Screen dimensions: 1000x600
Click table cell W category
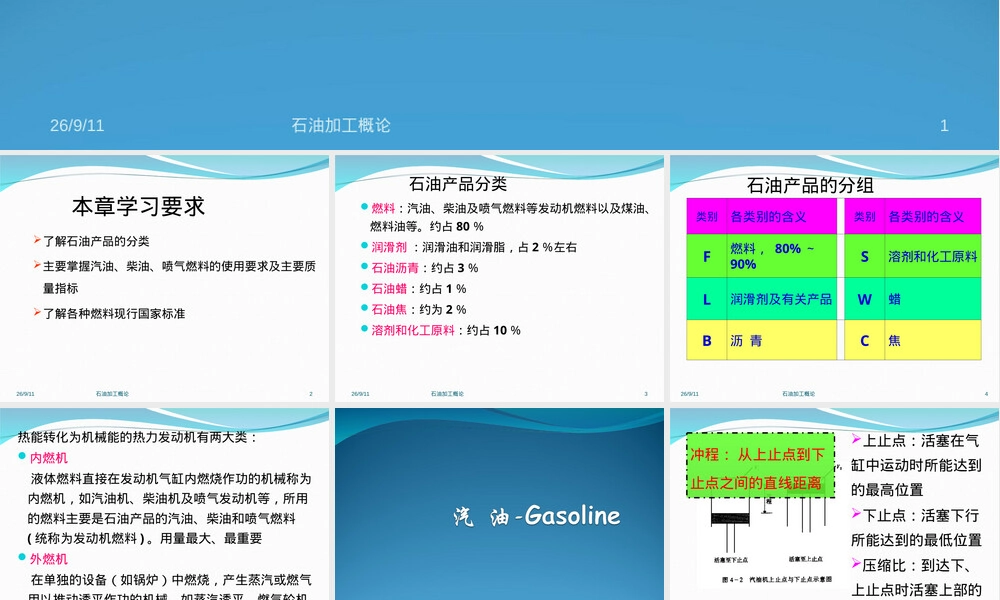coord(865,299)
